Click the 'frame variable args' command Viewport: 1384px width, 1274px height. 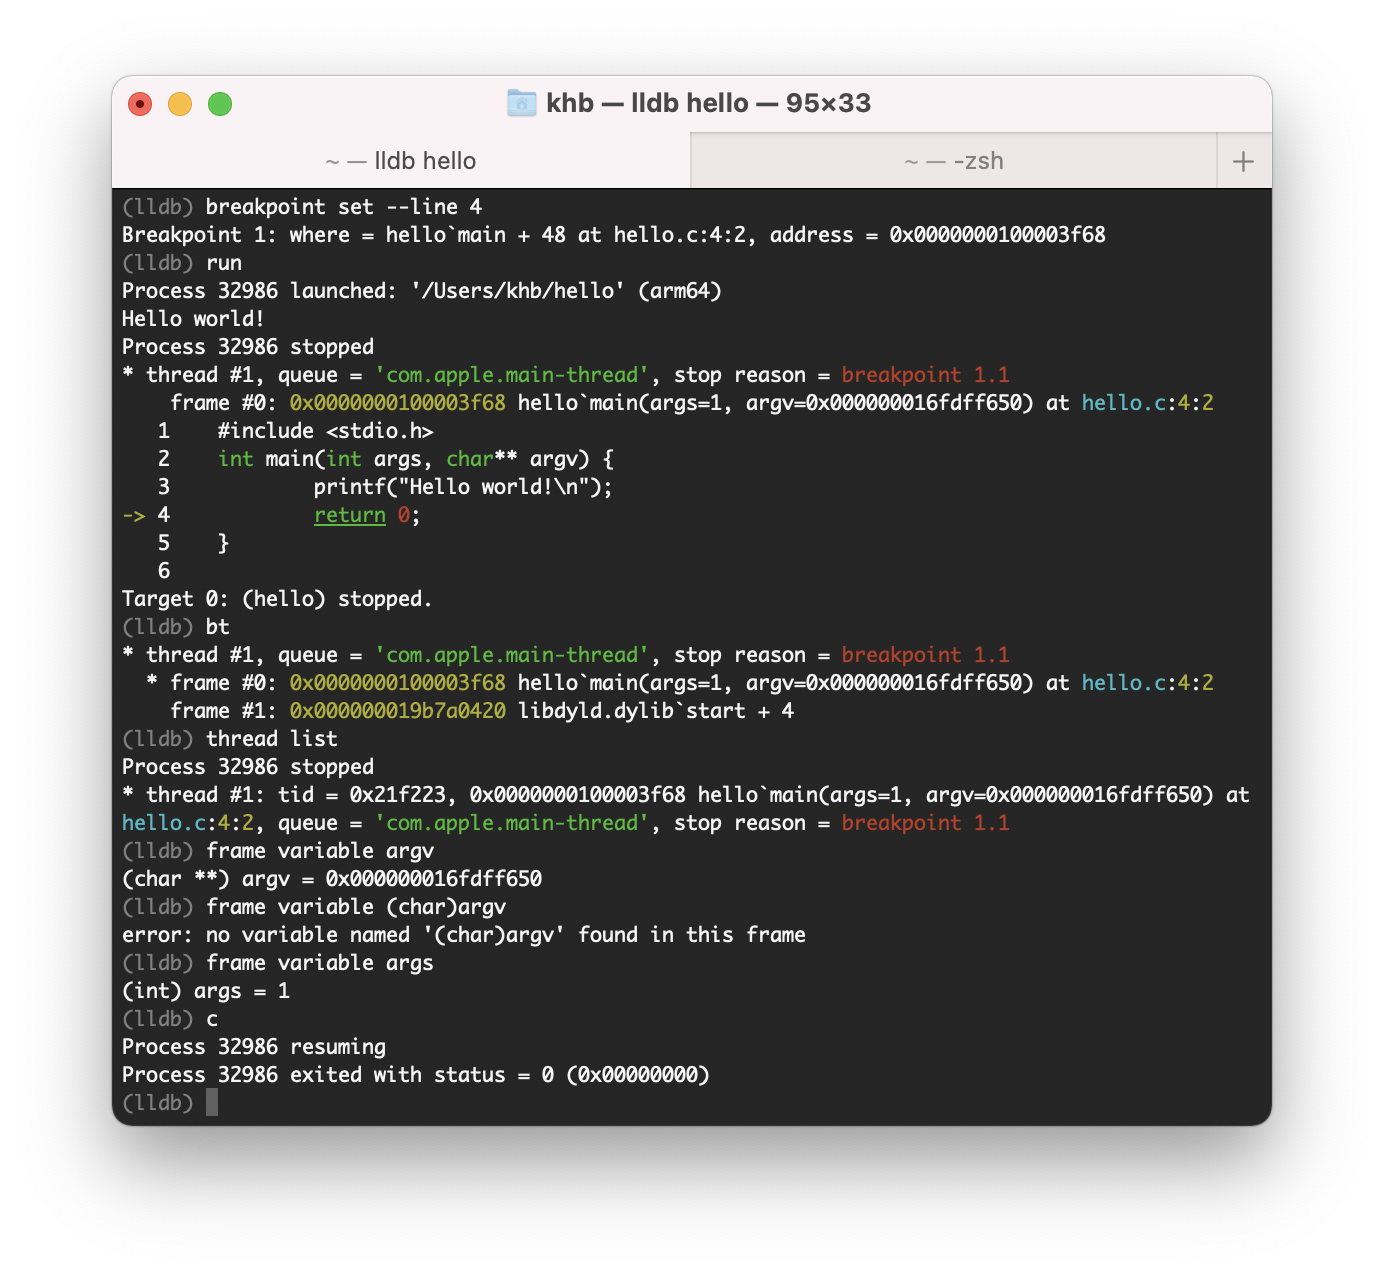(x=320, y=963)
